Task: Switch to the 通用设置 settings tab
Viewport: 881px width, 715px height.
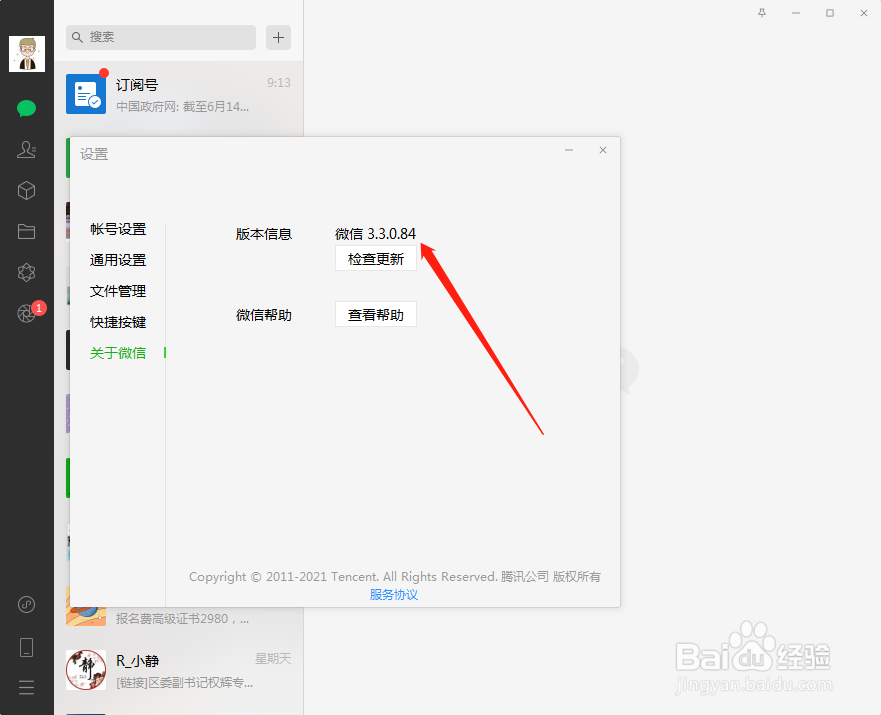Action: (117, 259)
